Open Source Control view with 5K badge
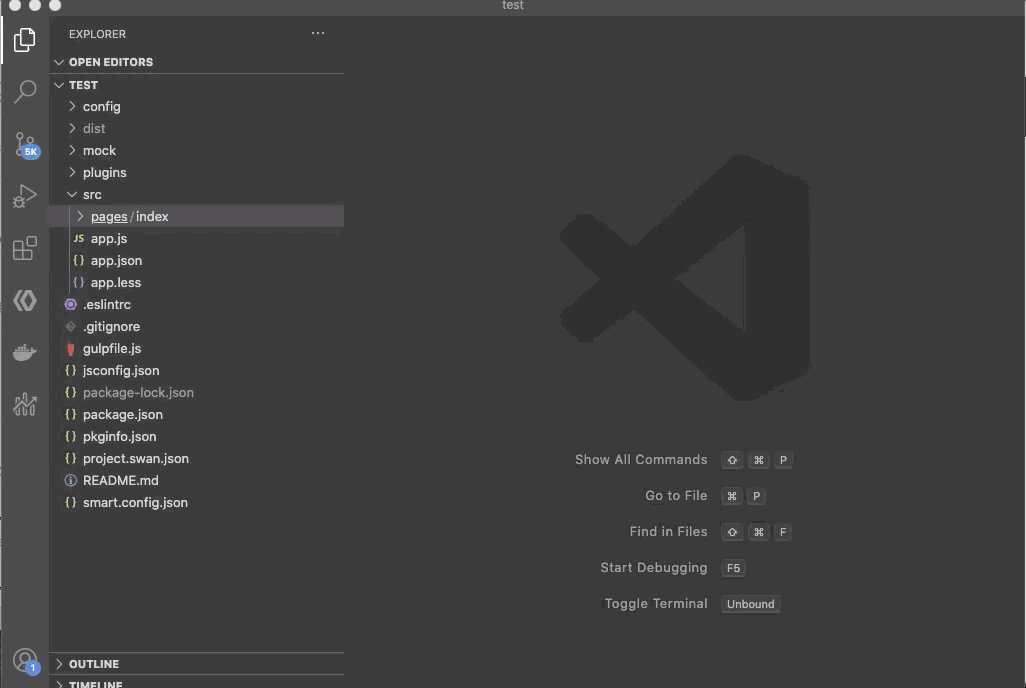1026x688 pixels. click(26, 145)
